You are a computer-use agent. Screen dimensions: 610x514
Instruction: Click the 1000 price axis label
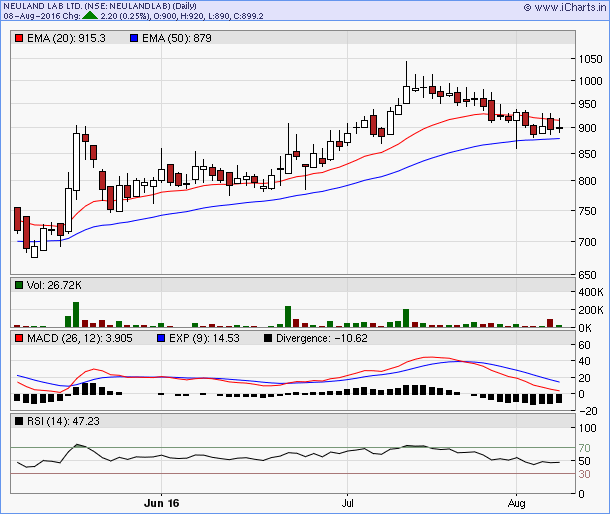[x=590, y=81]
